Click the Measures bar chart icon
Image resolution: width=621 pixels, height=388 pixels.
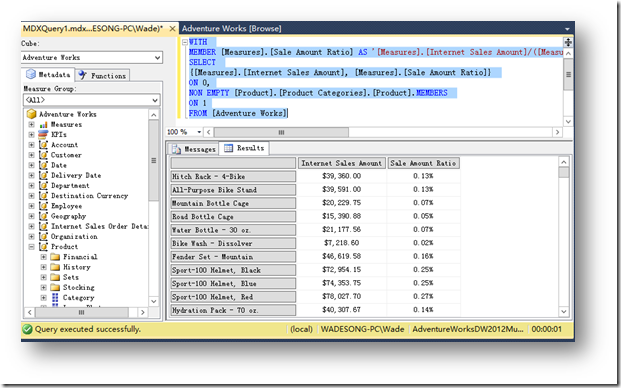pos(43,125)
